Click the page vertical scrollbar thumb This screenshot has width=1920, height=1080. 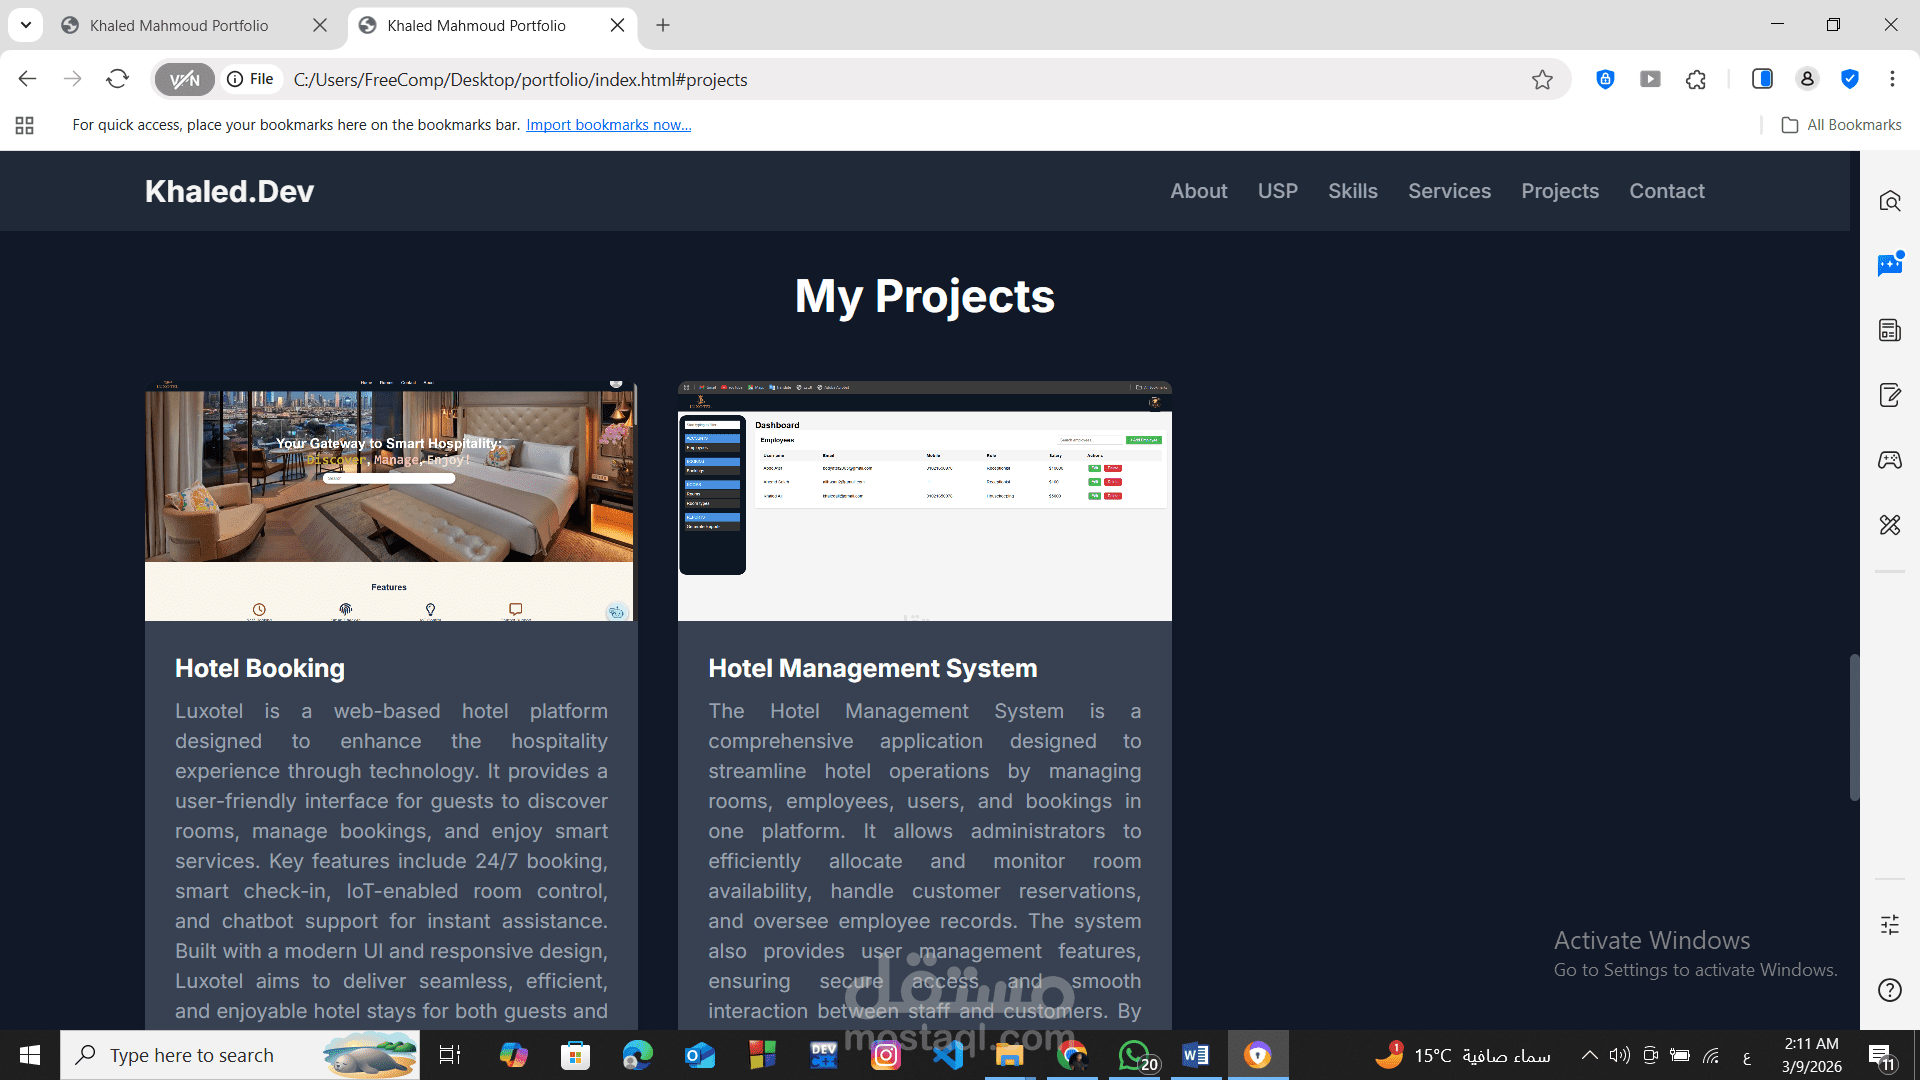coord(1853,727)
